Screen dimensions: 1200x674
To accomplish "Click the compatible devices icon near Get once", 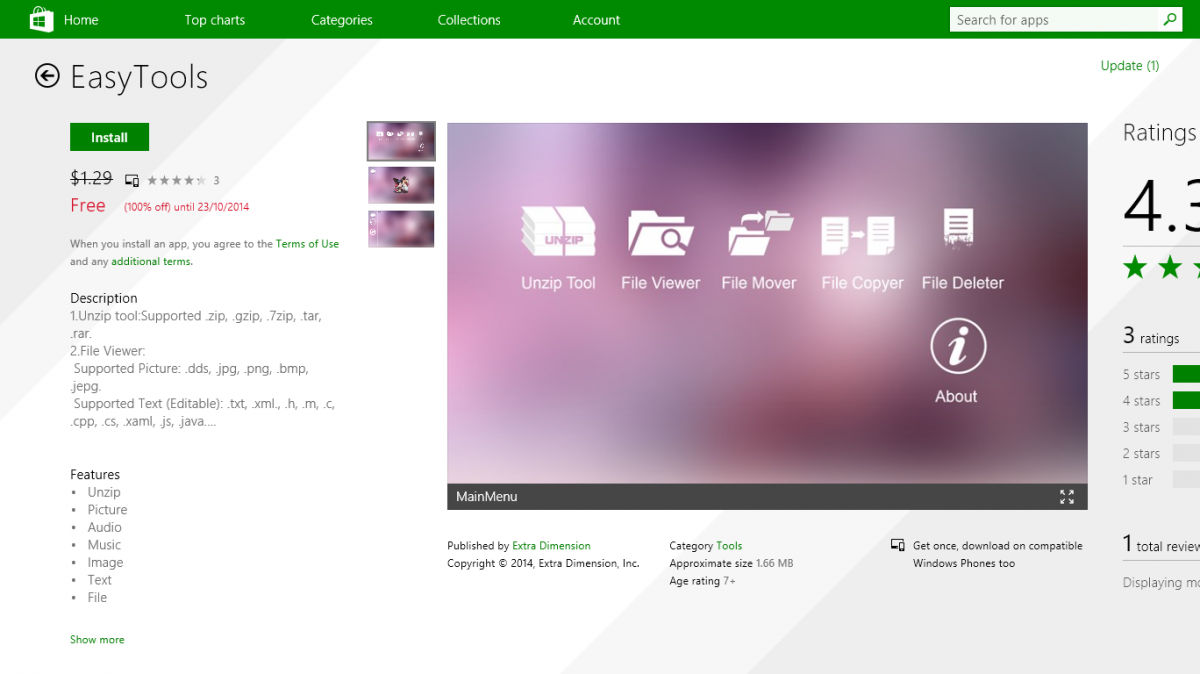I will coord(897,546).
